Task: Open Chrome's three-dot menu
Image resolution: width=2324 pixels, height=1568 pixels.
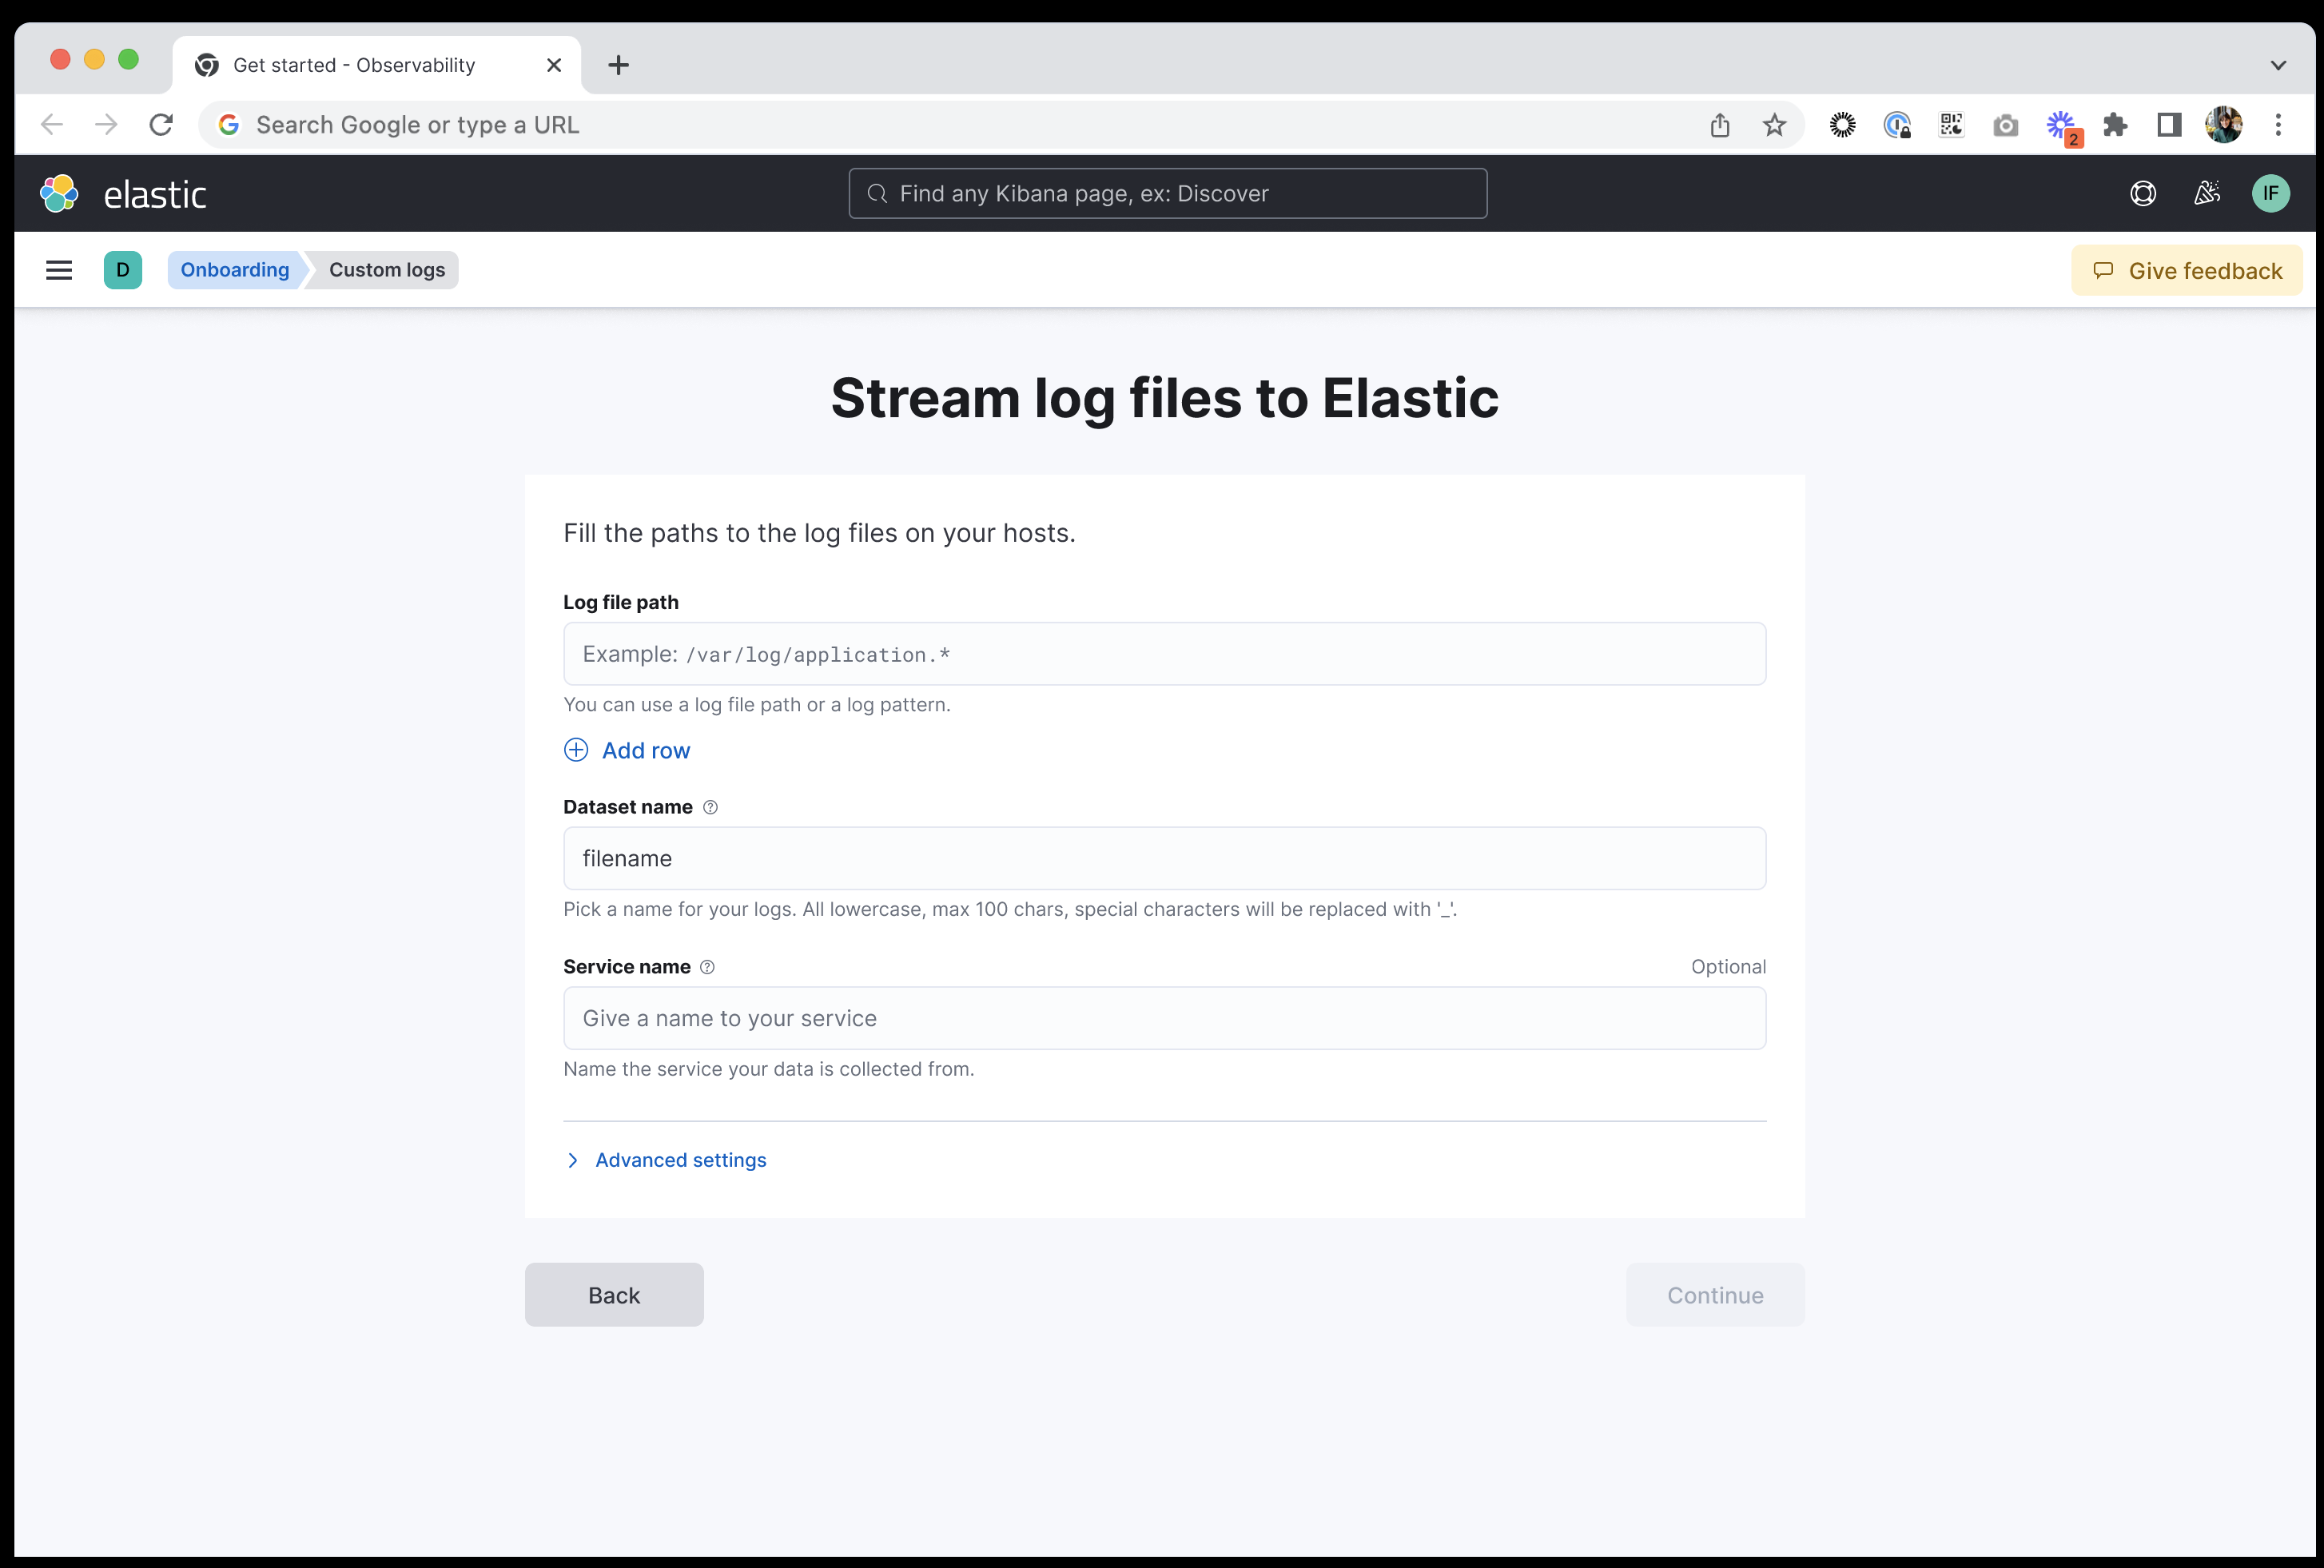Action: [x=2278, y=125]
